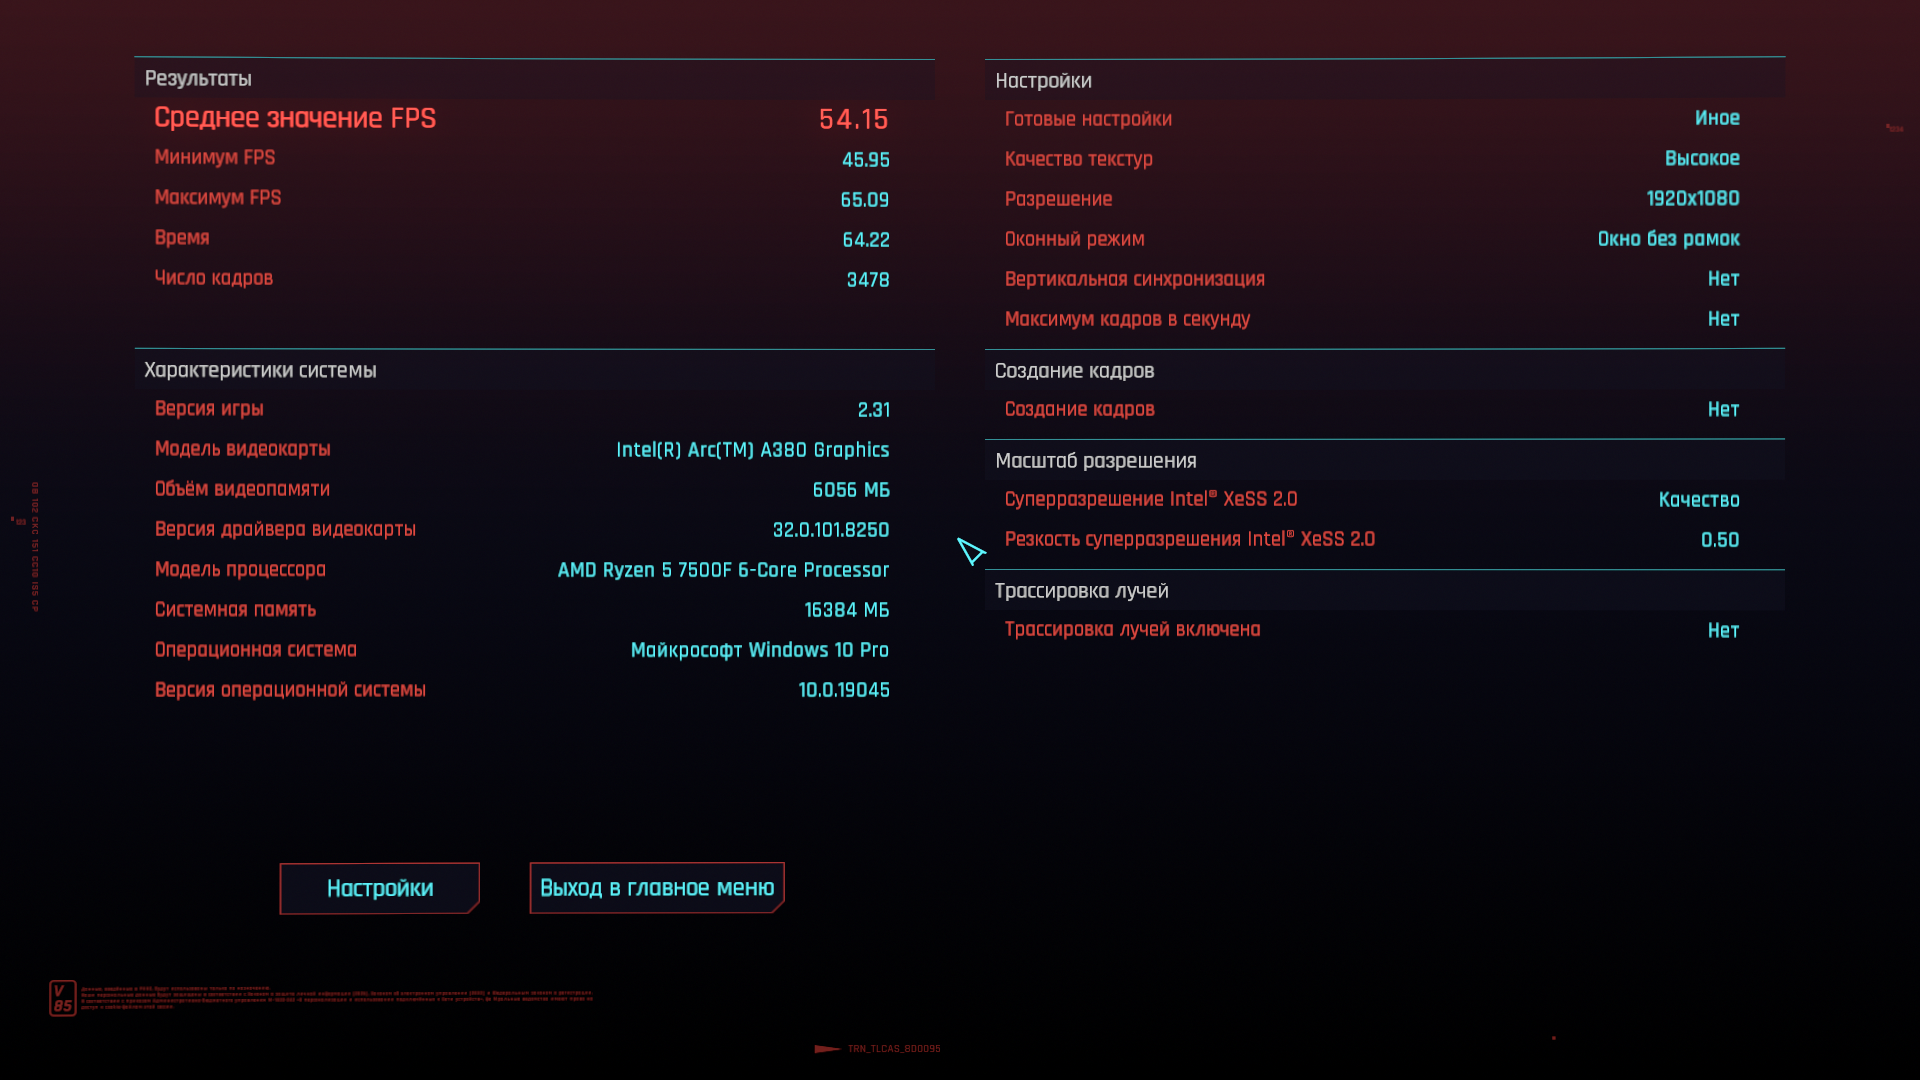The image size is (1920, 1080).
Task: Click Вертикальная синхронизация value Нет
Action: [1722, 279]
